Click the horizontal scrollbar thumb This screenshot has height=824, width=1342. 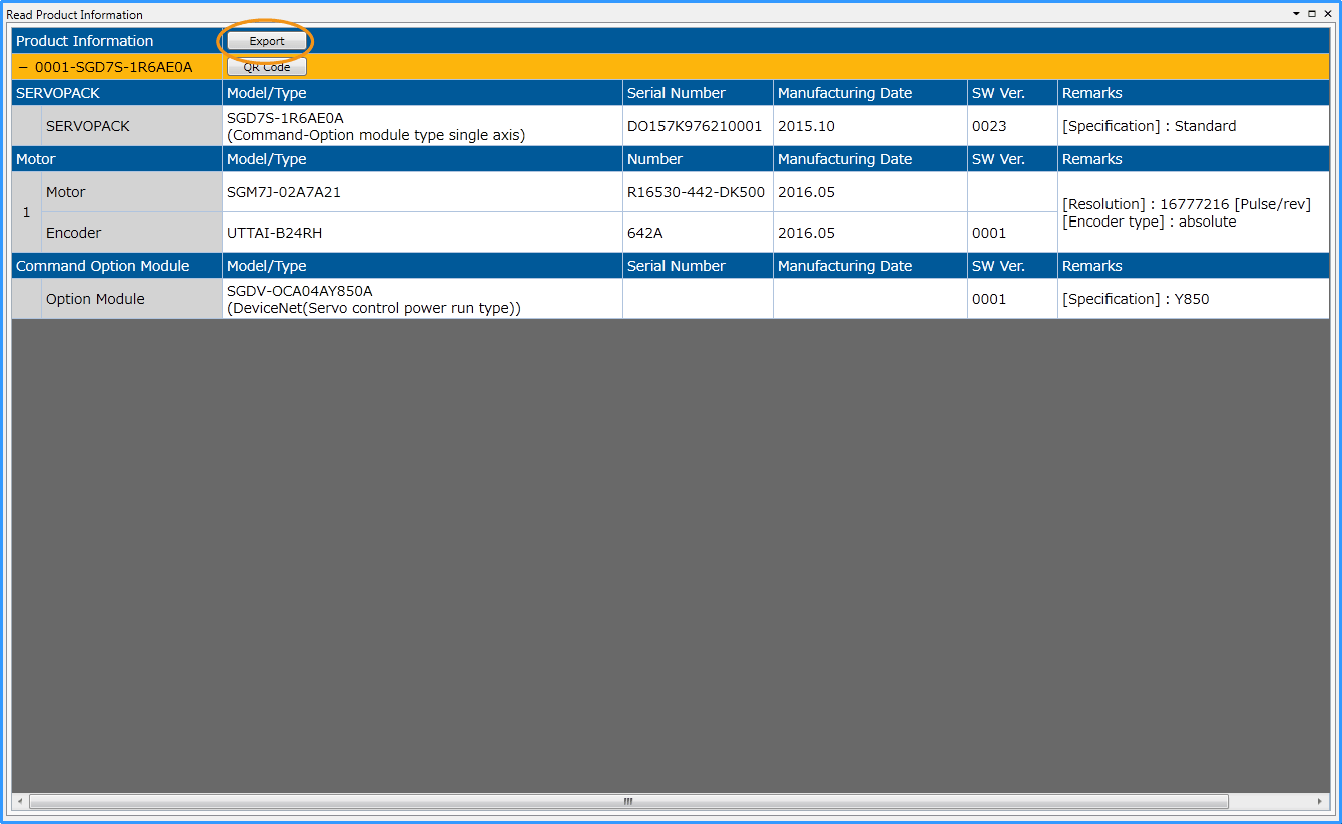628,801
